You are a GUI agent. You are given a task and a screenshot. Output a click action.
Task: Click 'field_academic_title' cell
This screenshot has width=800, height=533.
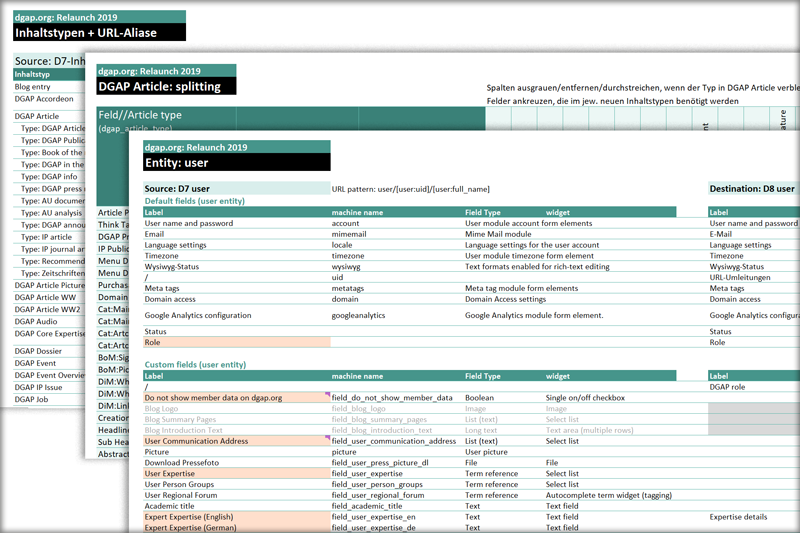[367, 506]
